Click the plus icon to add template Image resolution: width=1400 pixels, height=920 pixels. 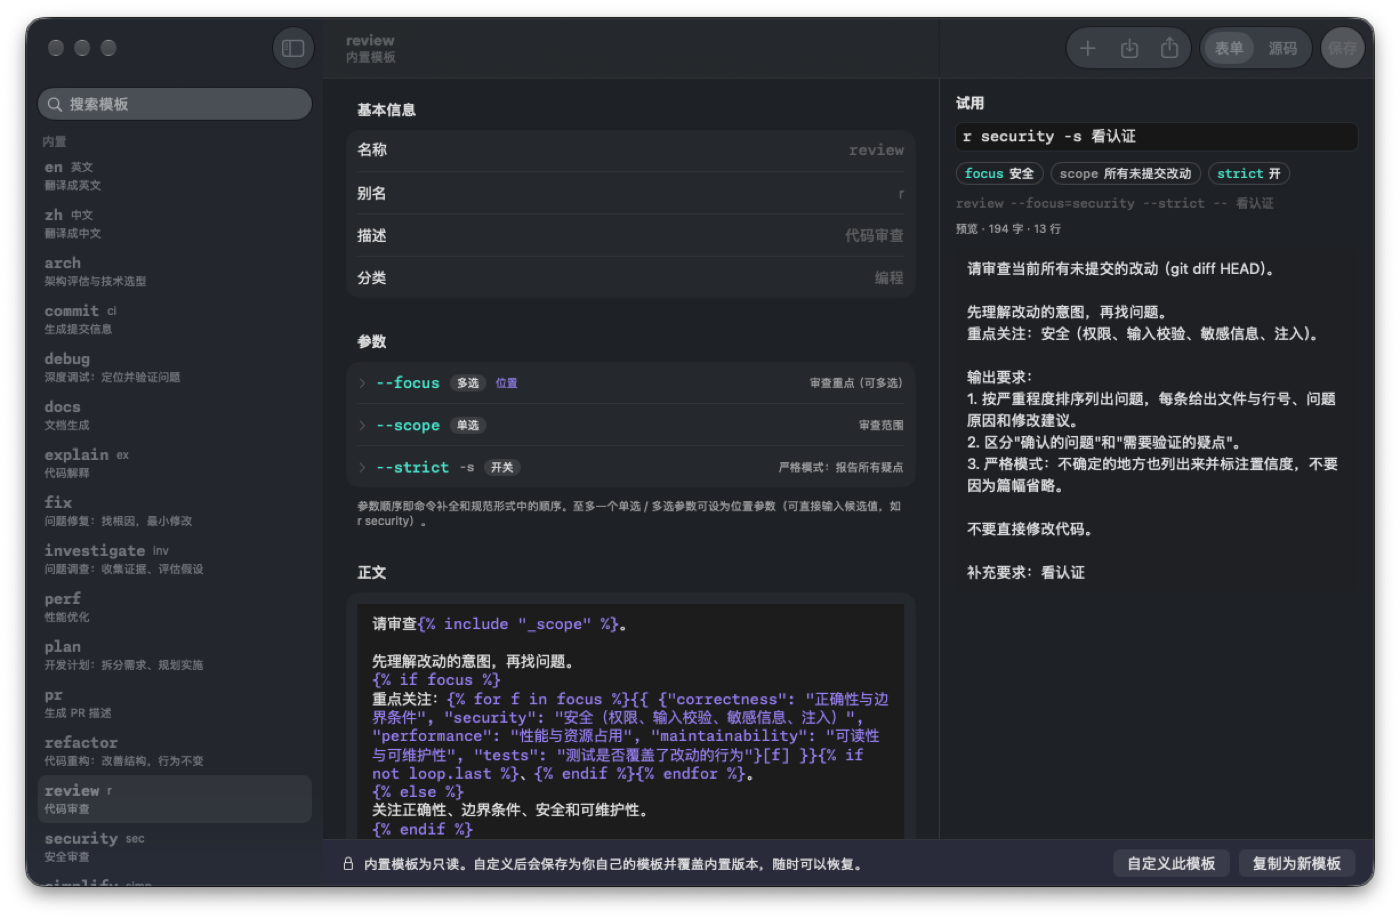coord(1088,48)
